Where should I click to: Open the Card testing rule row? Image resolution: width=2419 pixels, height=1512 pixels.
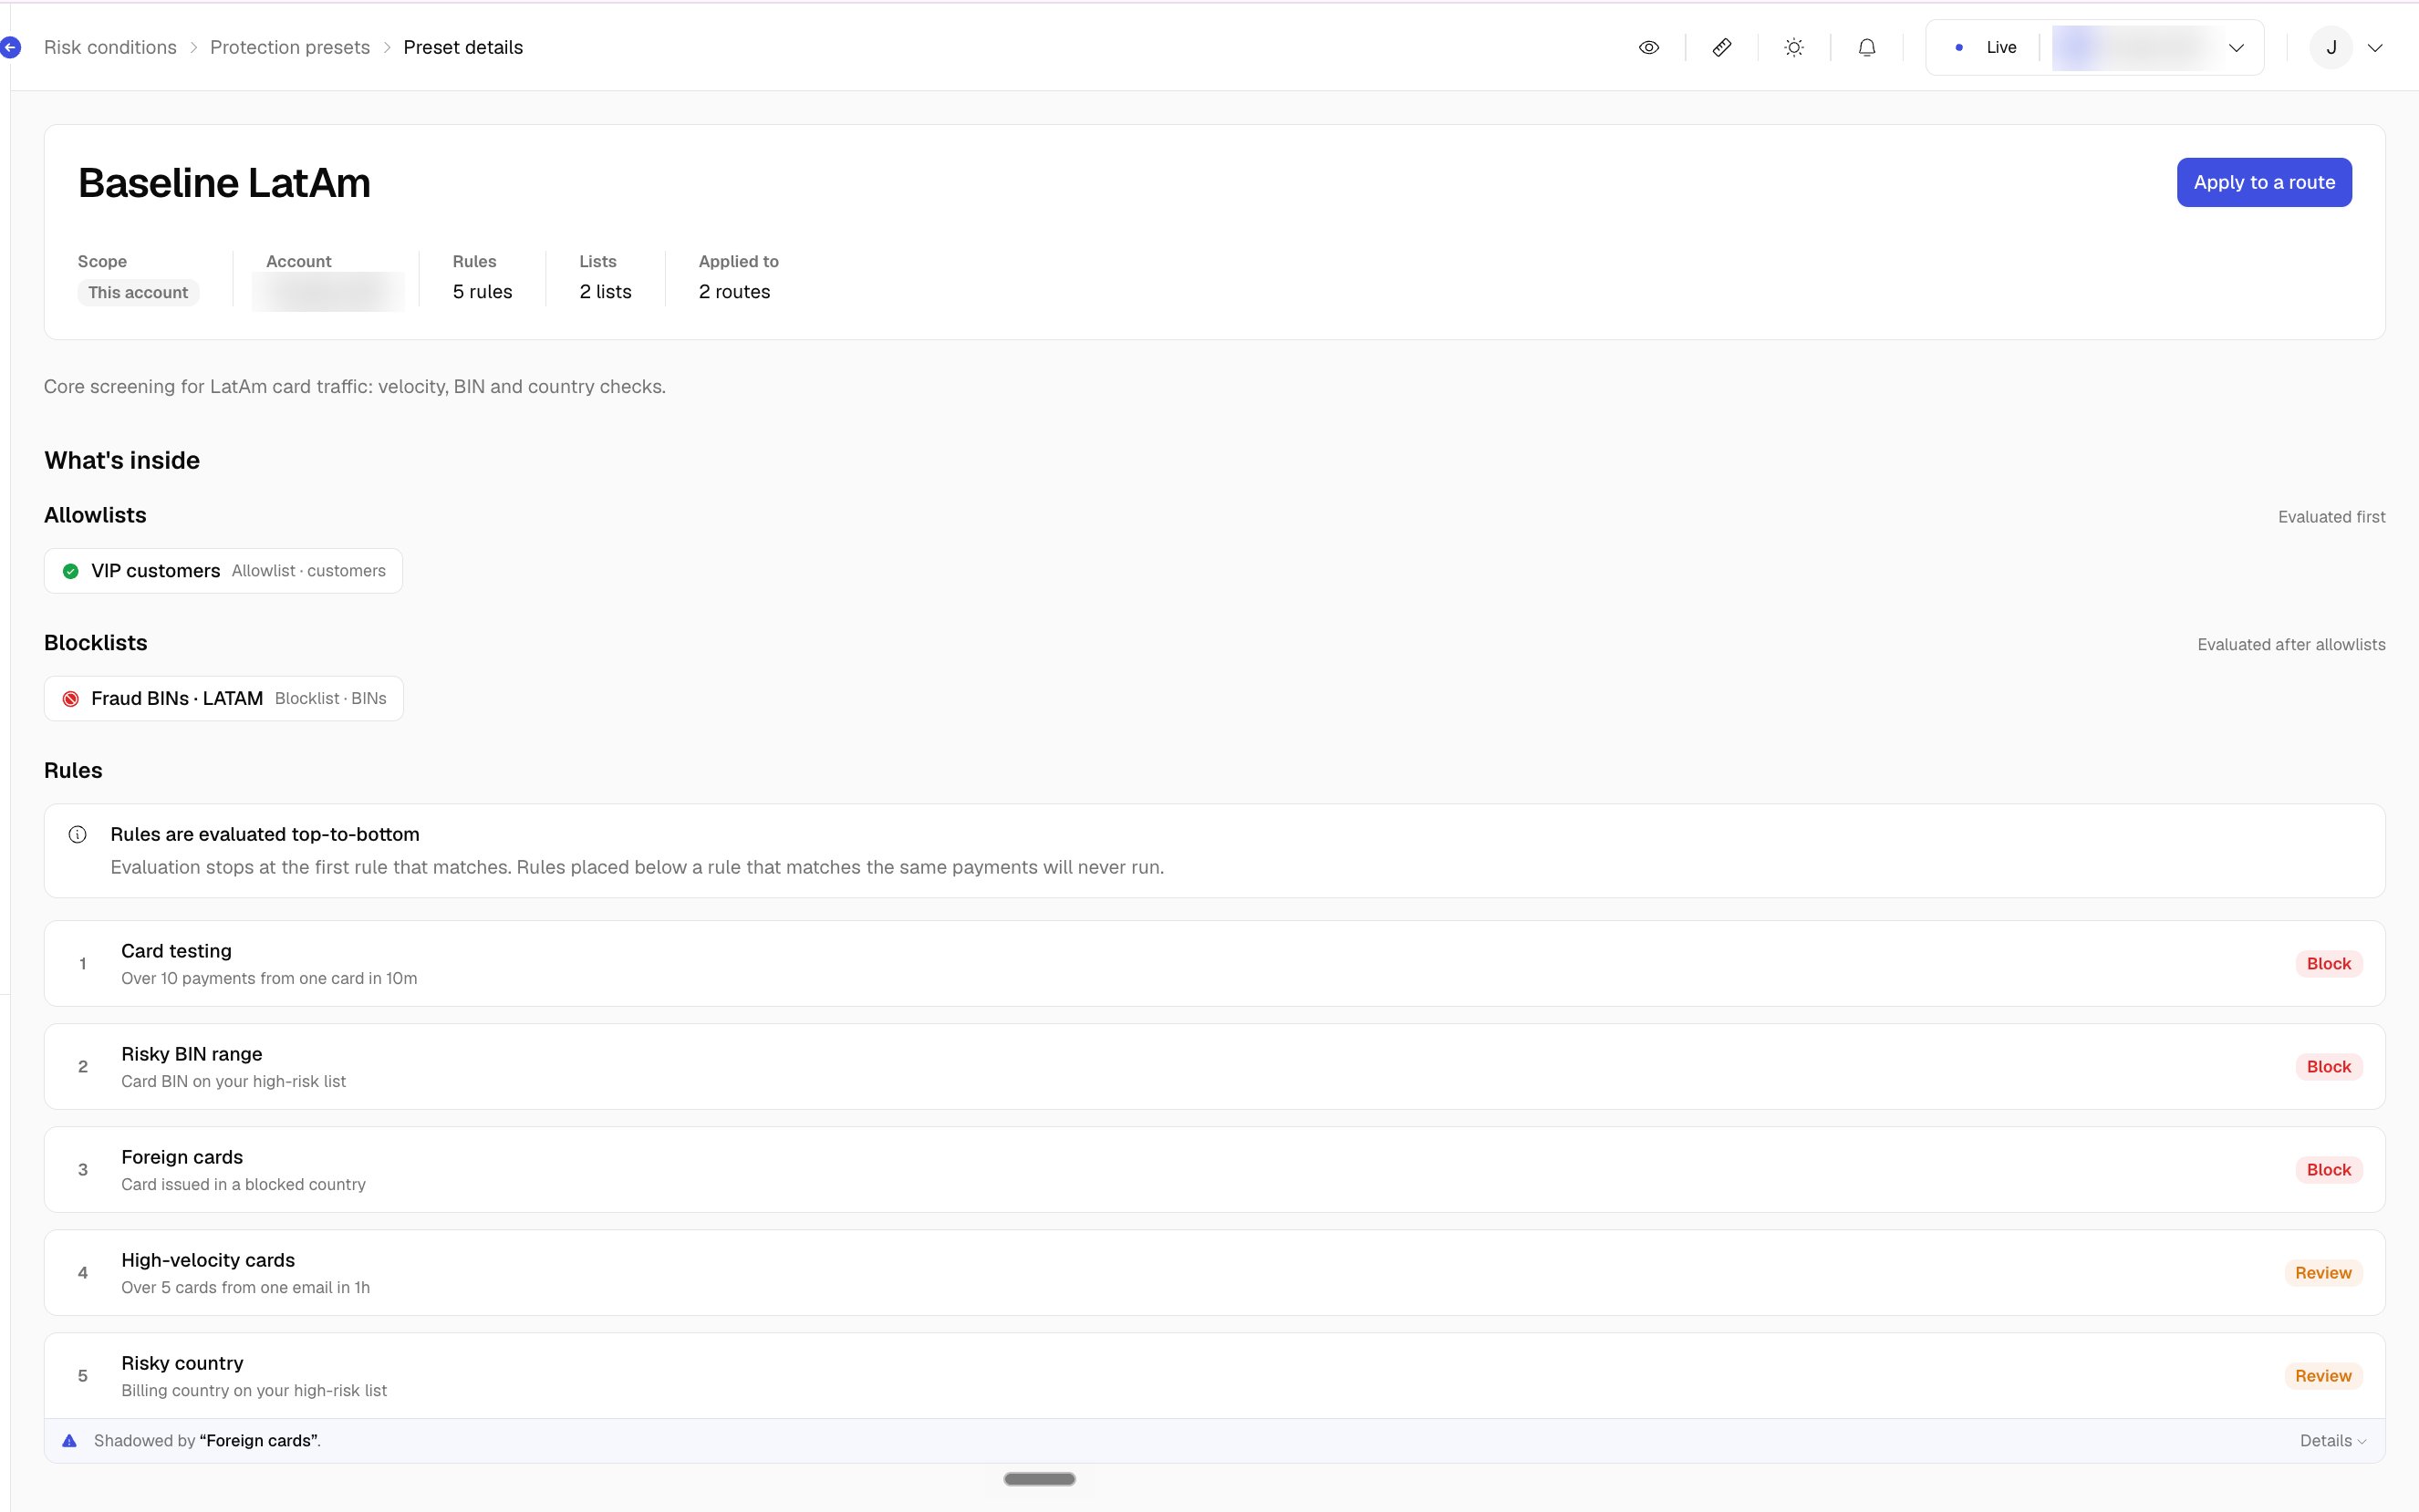click(x=1214, y=963)
